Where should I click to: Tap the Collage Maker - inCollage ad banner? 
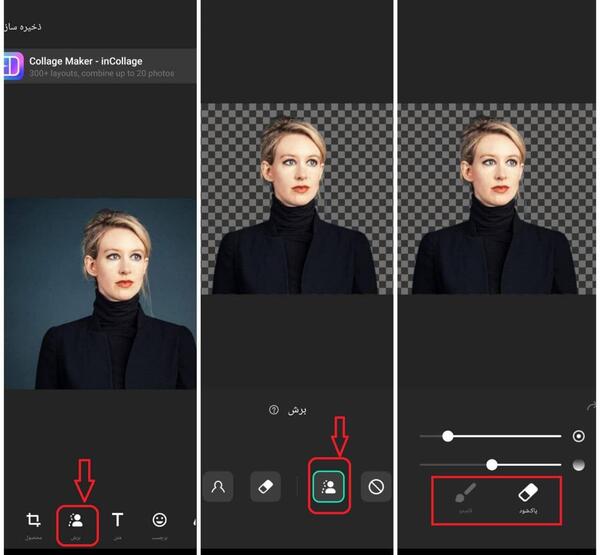tap(100, 66)
